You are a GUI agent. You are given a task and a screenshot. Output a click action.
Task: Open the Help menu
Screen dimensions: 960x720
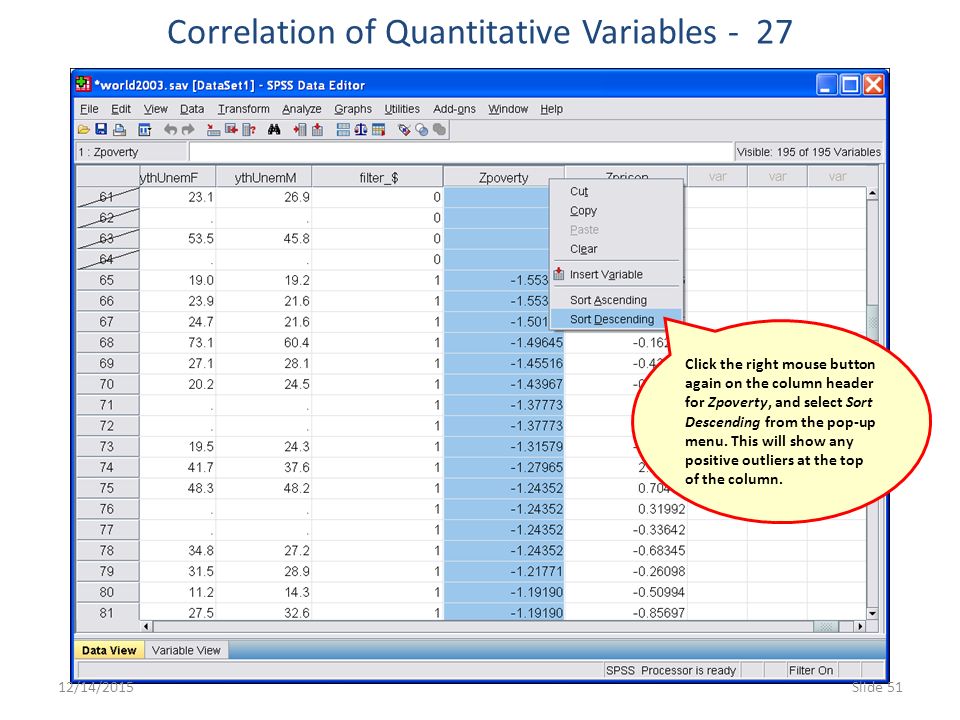551,109
